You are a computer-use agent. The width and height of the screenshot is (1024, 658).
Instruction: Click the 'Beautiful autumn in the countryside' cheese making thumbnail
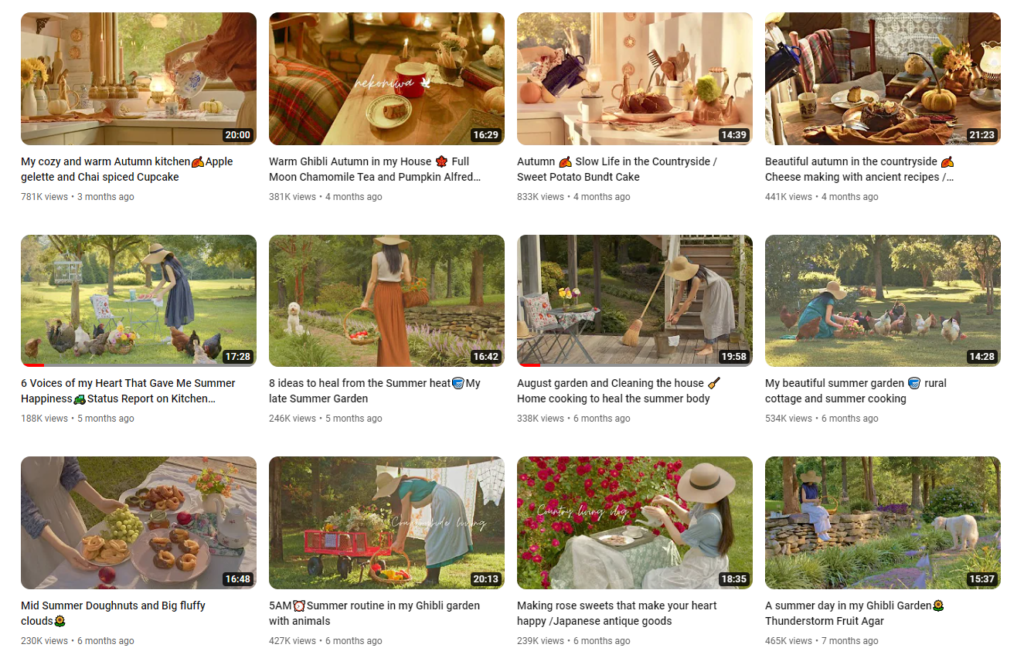882,77
